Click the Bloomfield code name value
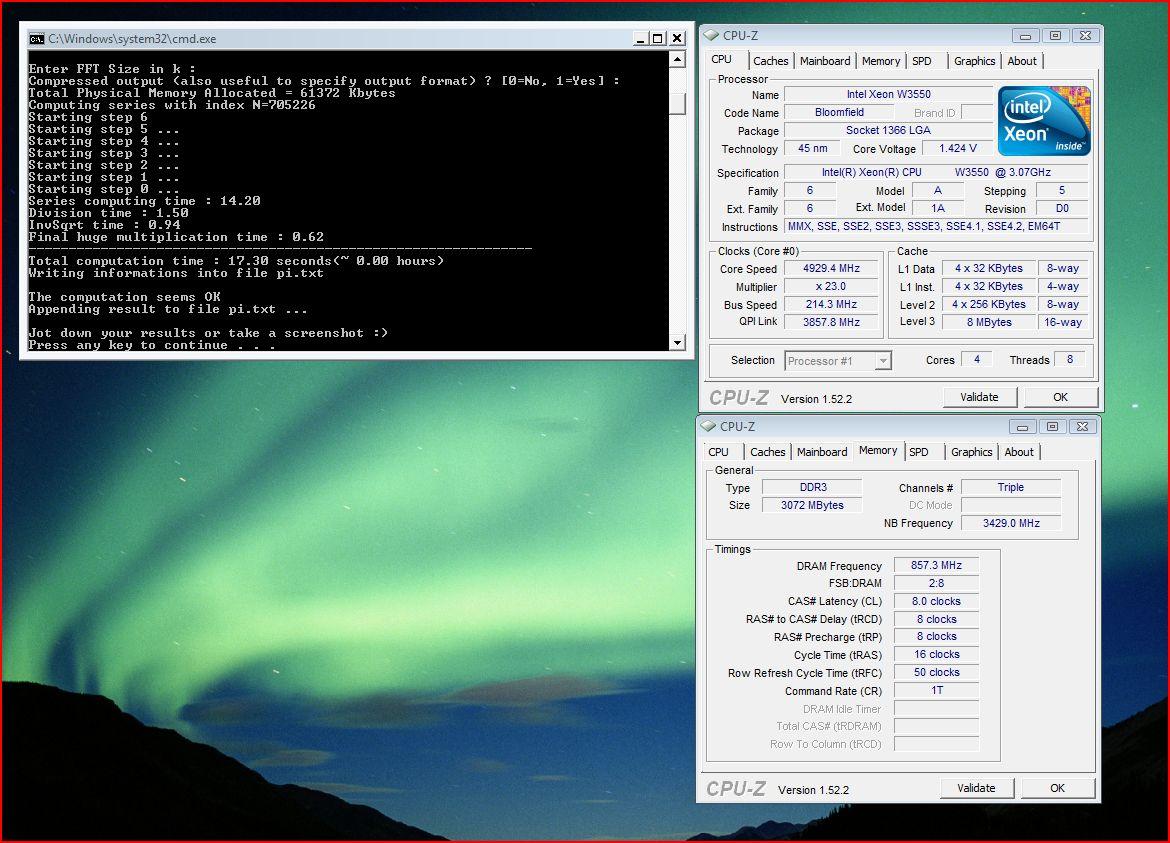Image resolution: width=1170 pixels, height=843 pixels. [839, 112]
